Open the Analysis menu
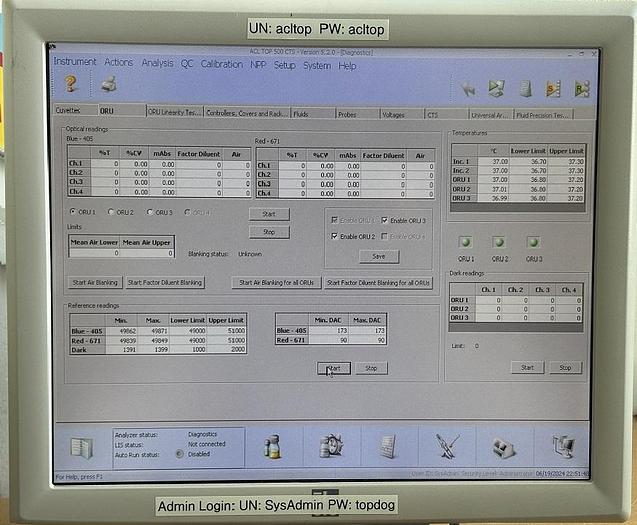This screenshot has height=525, width=637. [157, 63]
